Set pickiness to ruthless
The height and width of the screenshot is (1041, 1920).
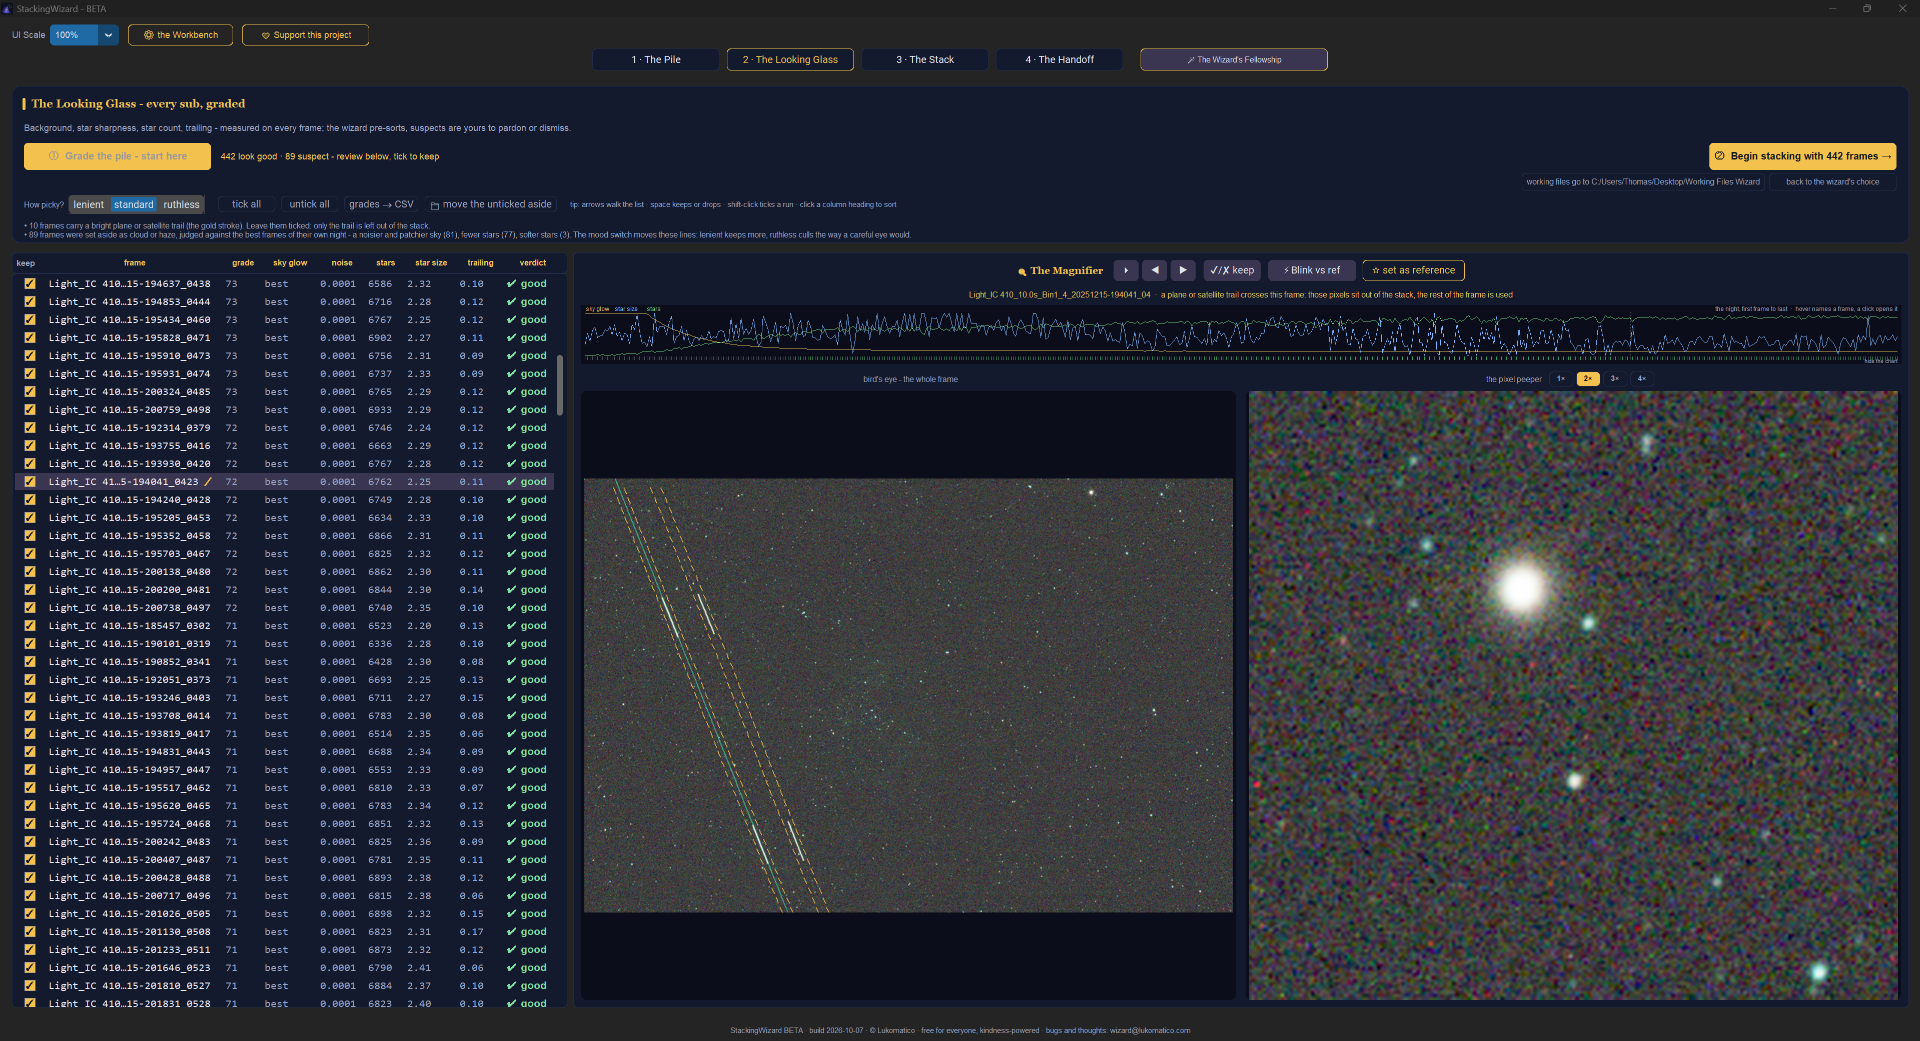point(181,205)
